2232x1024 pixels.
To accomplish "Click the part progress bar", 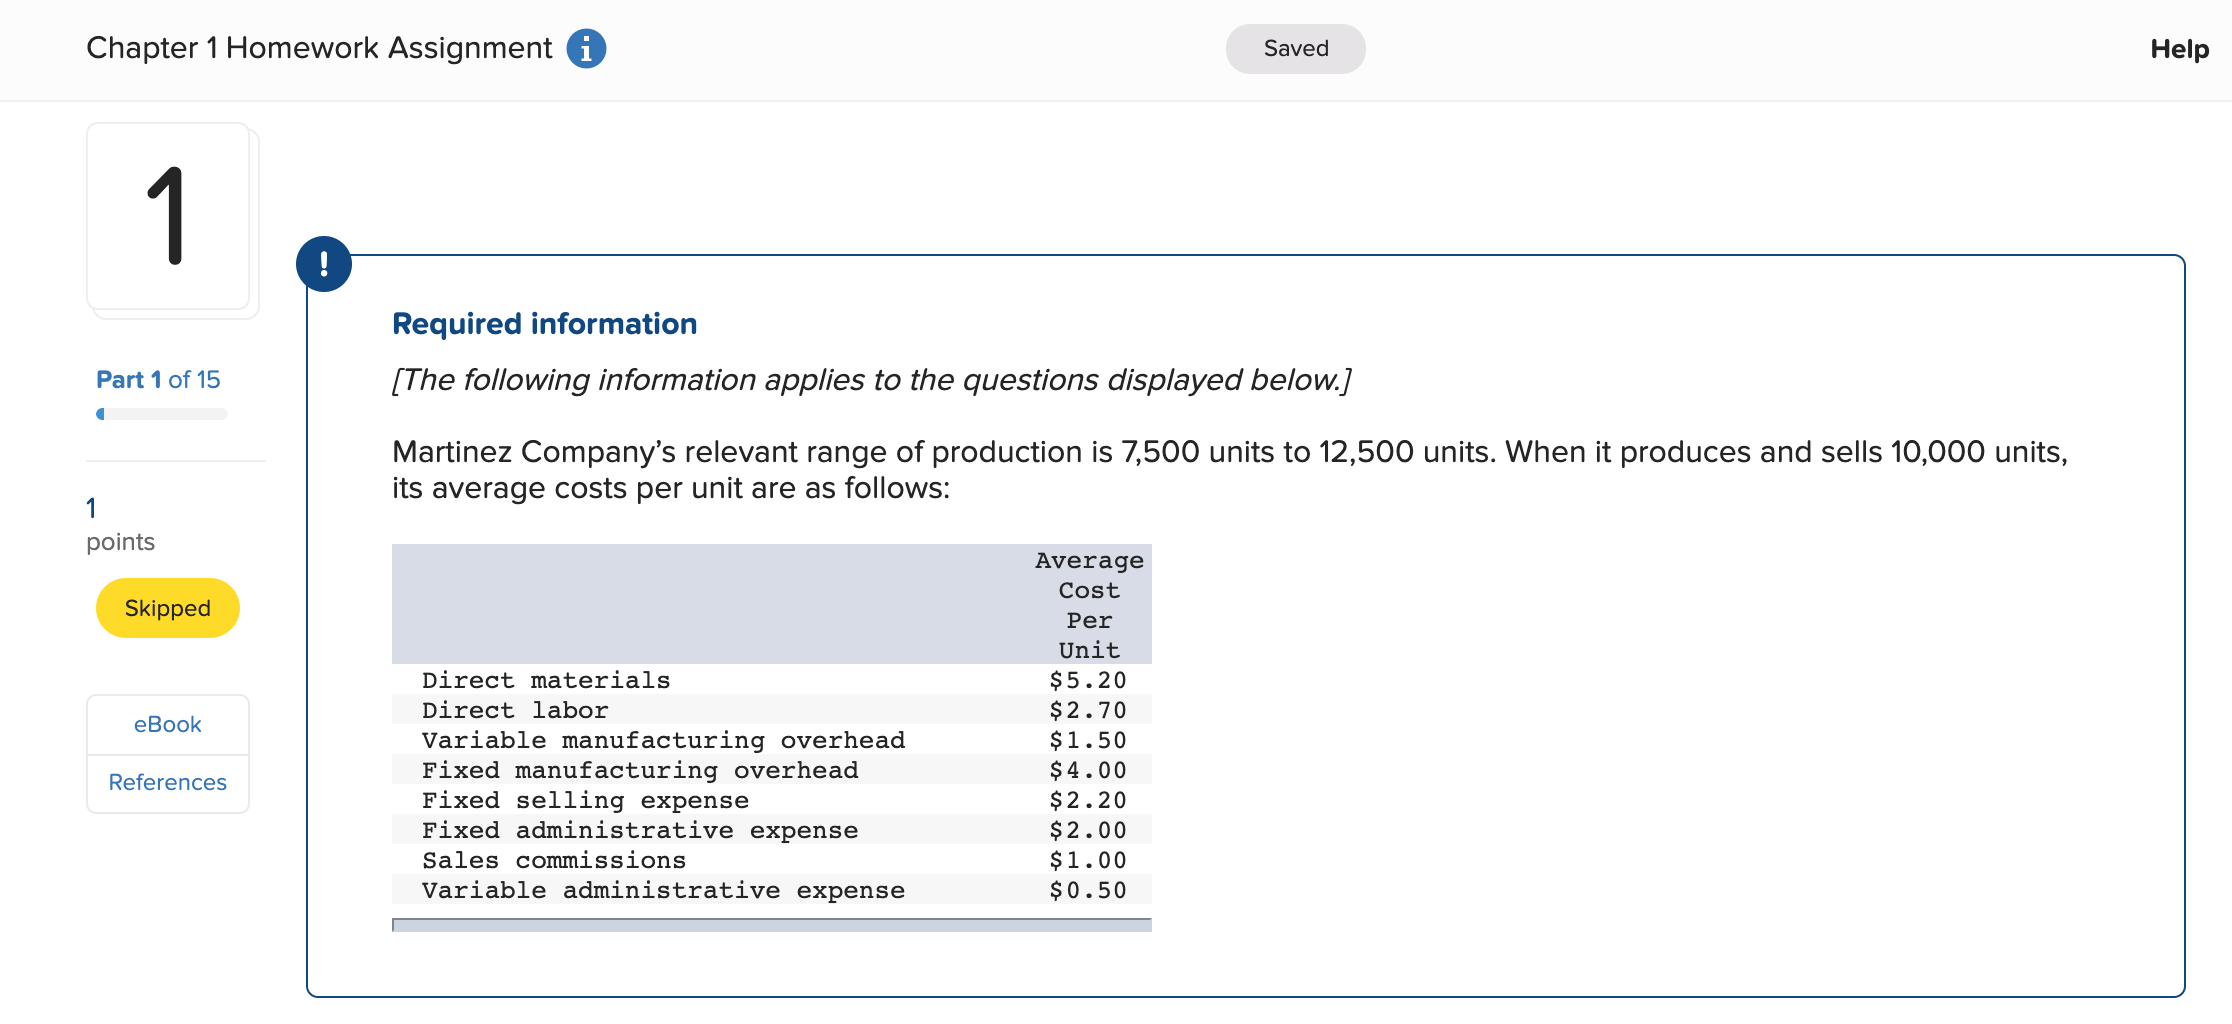I will [x=162, y=414].
